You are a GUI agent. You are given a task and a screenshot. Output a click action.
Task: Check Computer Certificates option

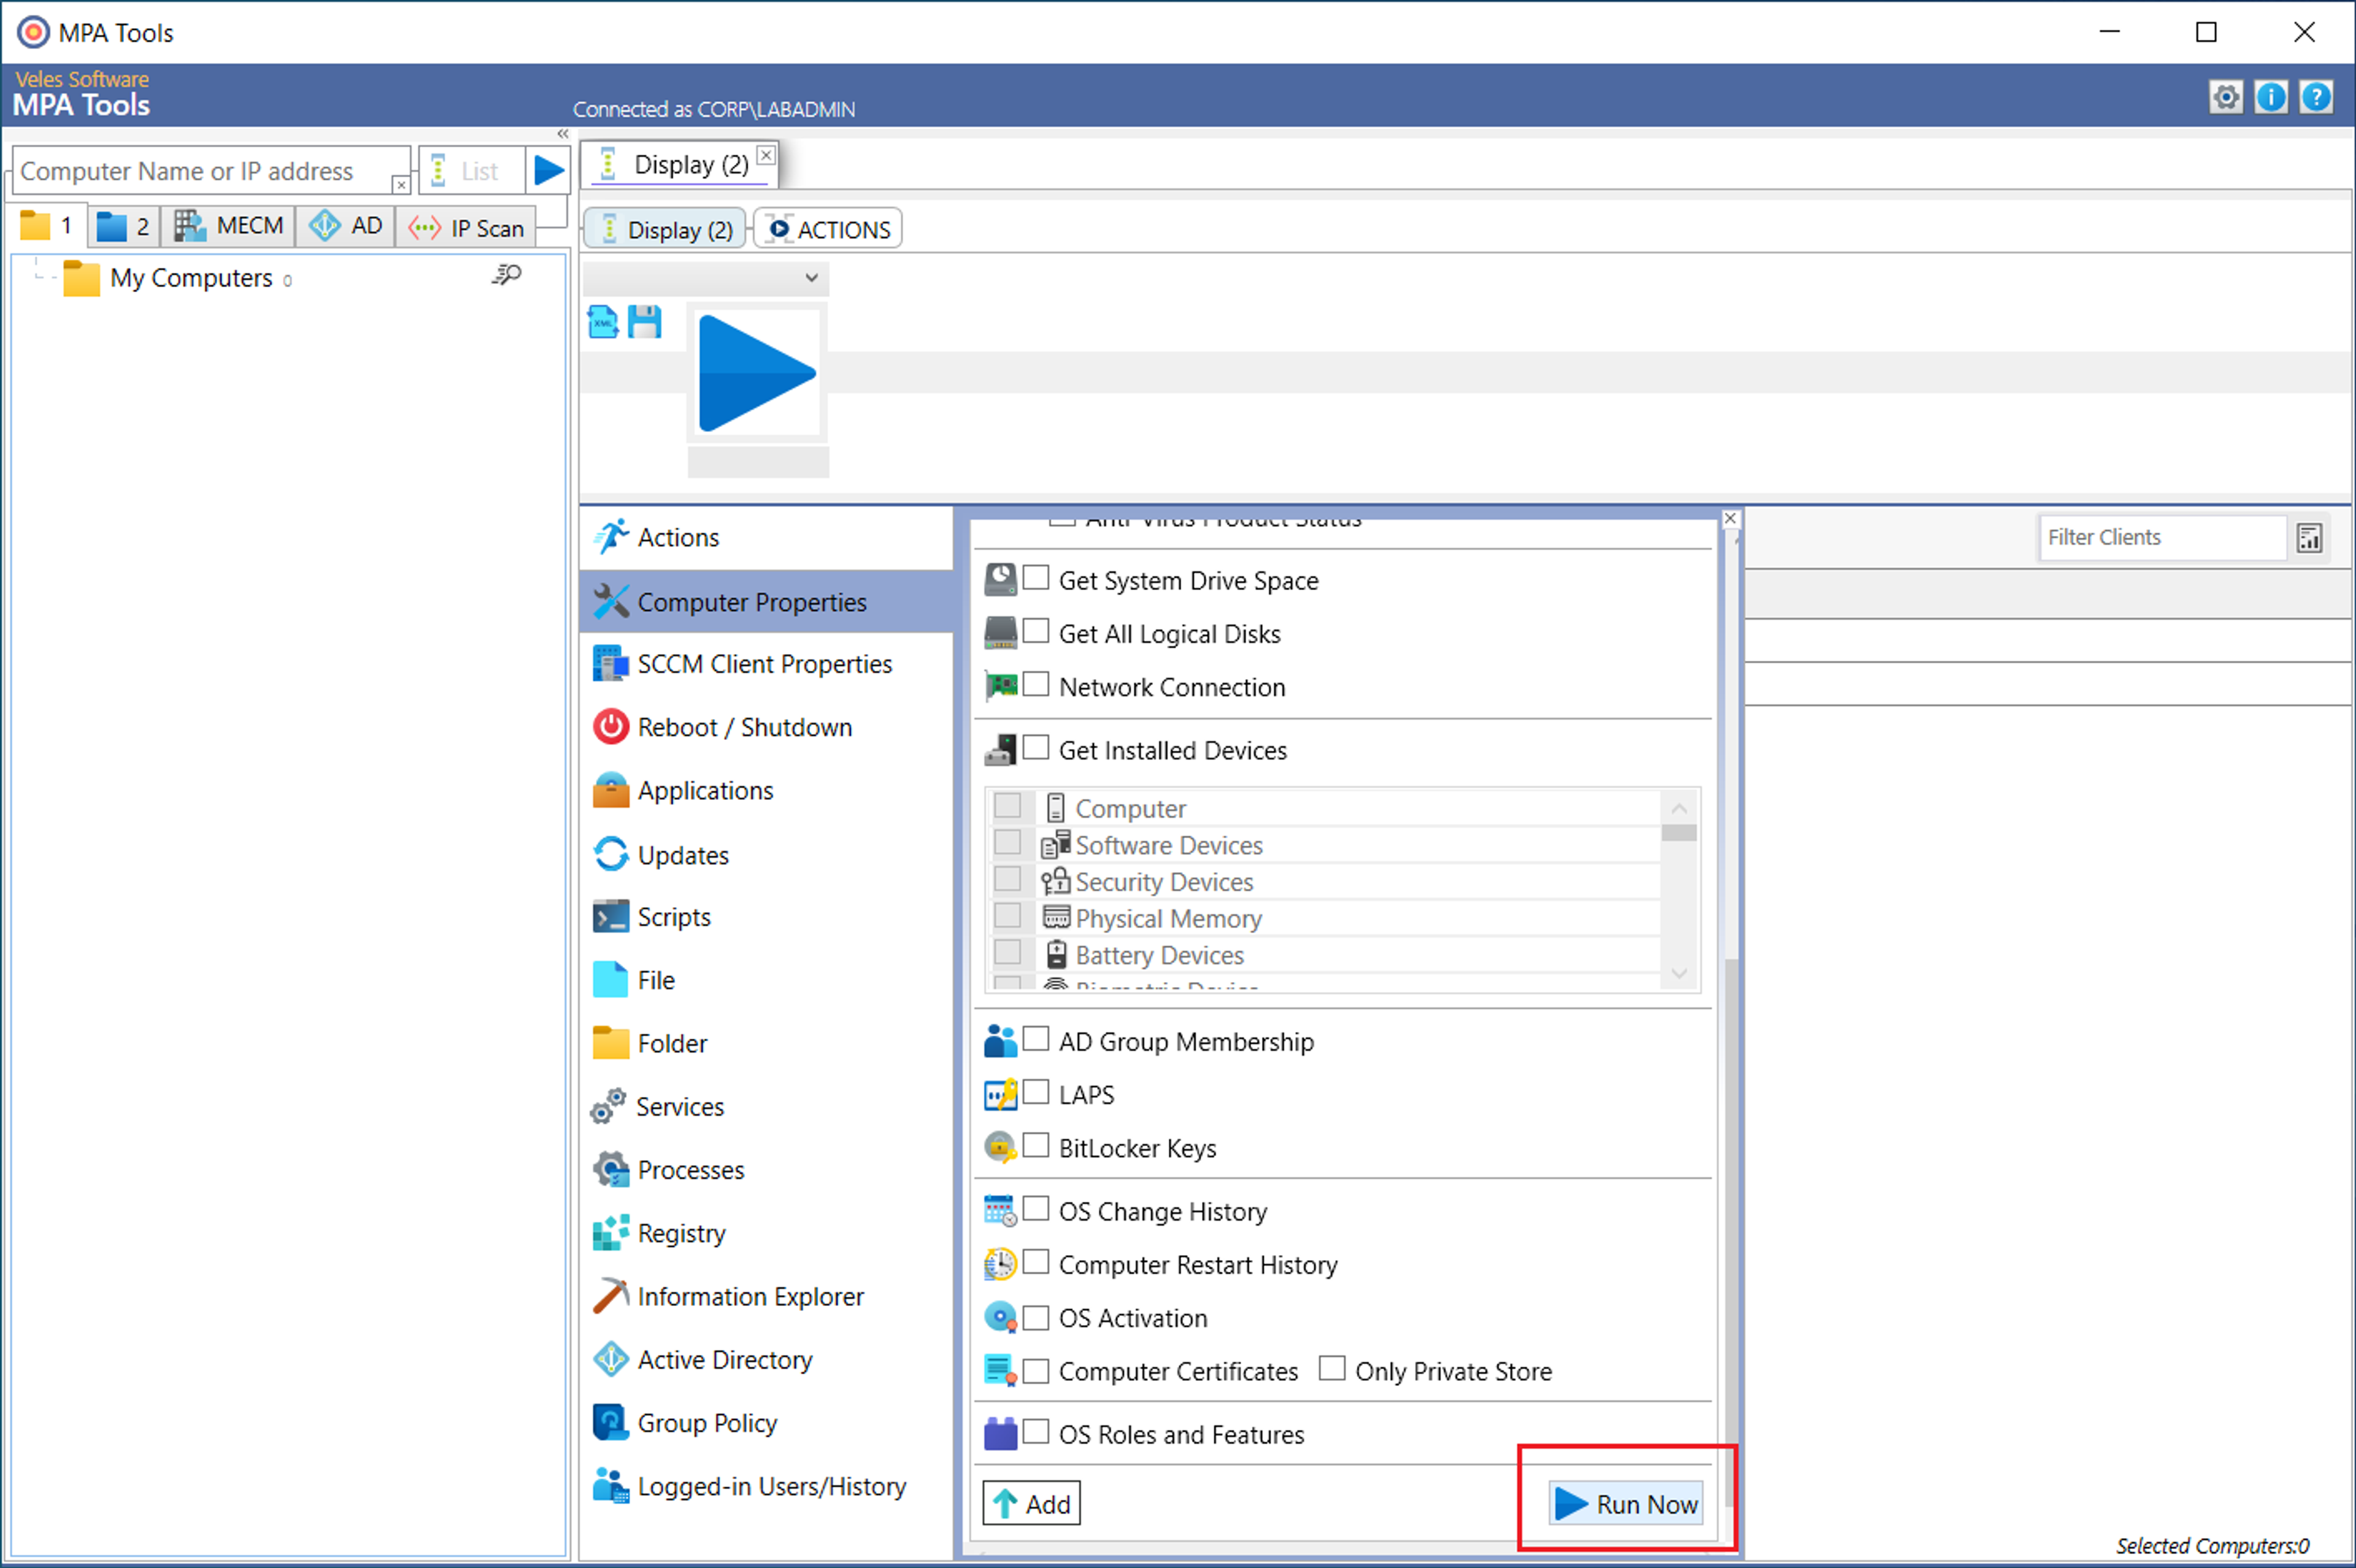(x=1036, y=1370)
